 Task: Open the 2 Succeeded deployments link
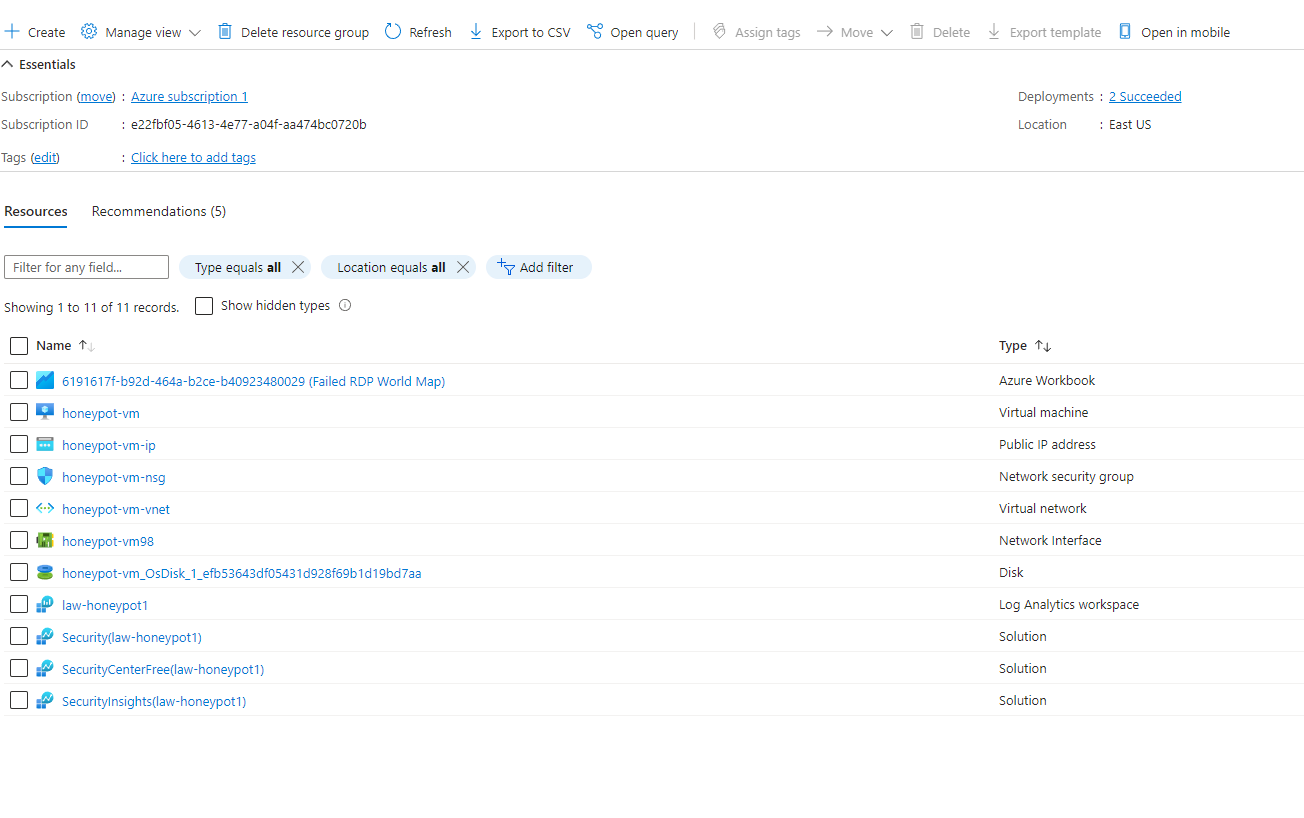click(1145, 97)
